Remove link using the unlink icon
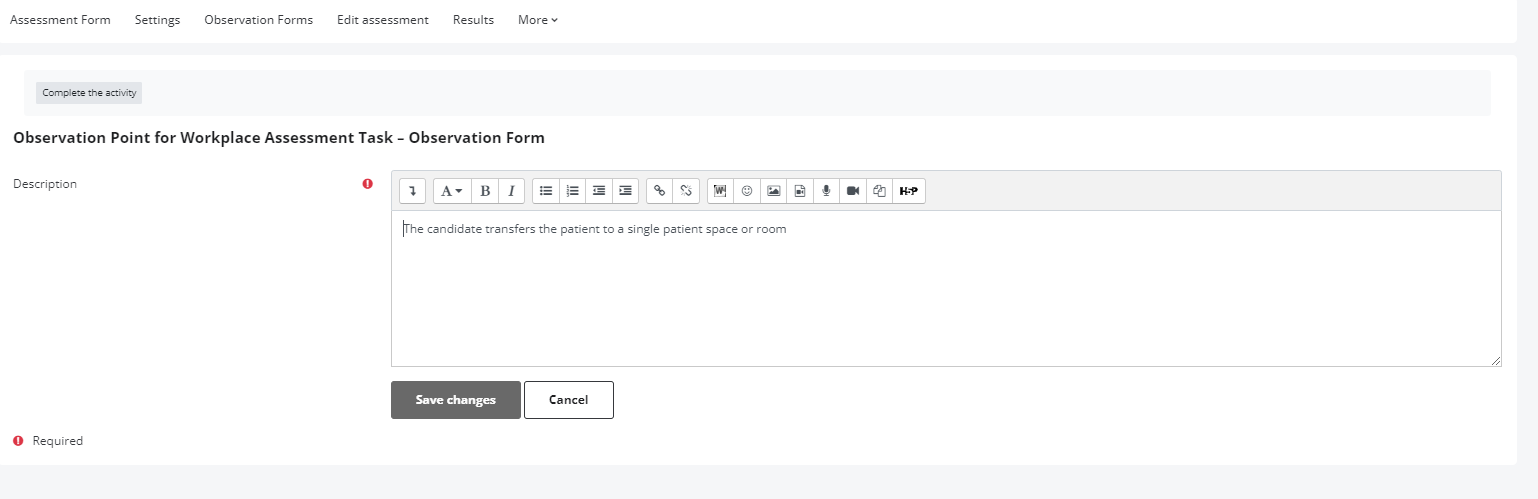 pos(686,191)
